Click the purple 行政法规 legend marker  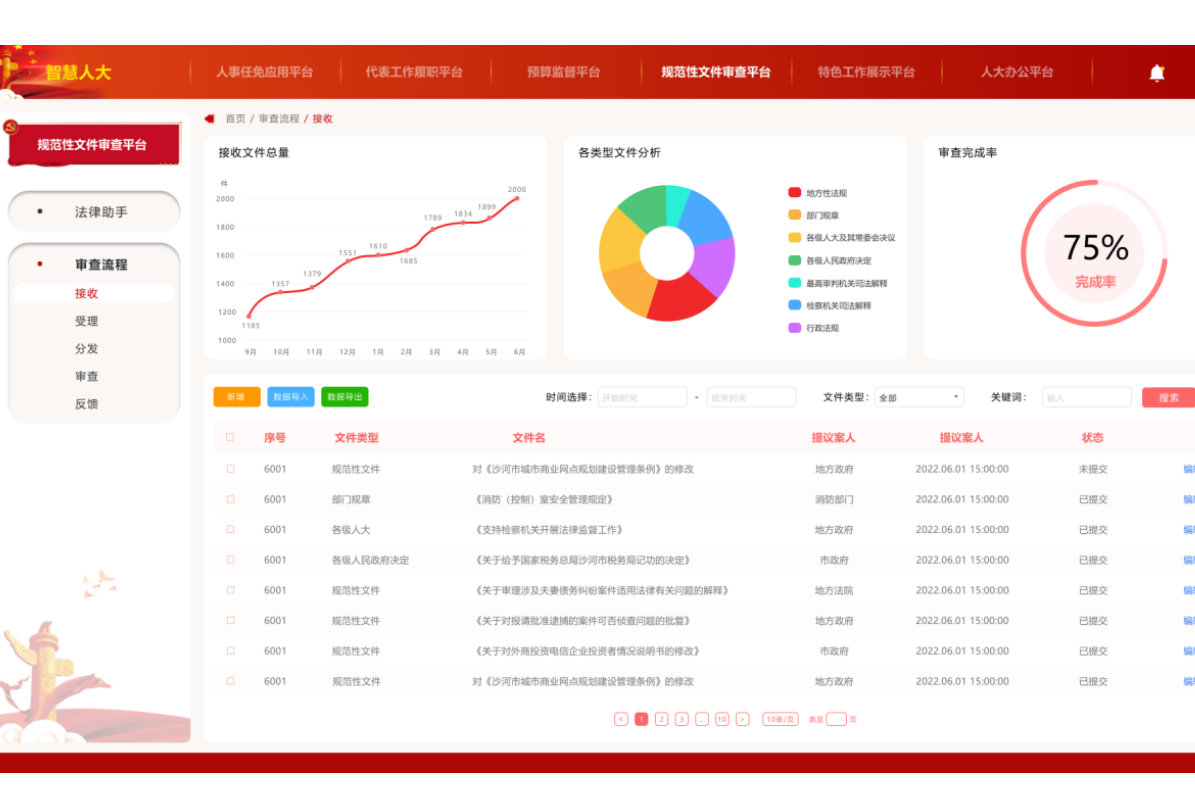tap(794, 328)
